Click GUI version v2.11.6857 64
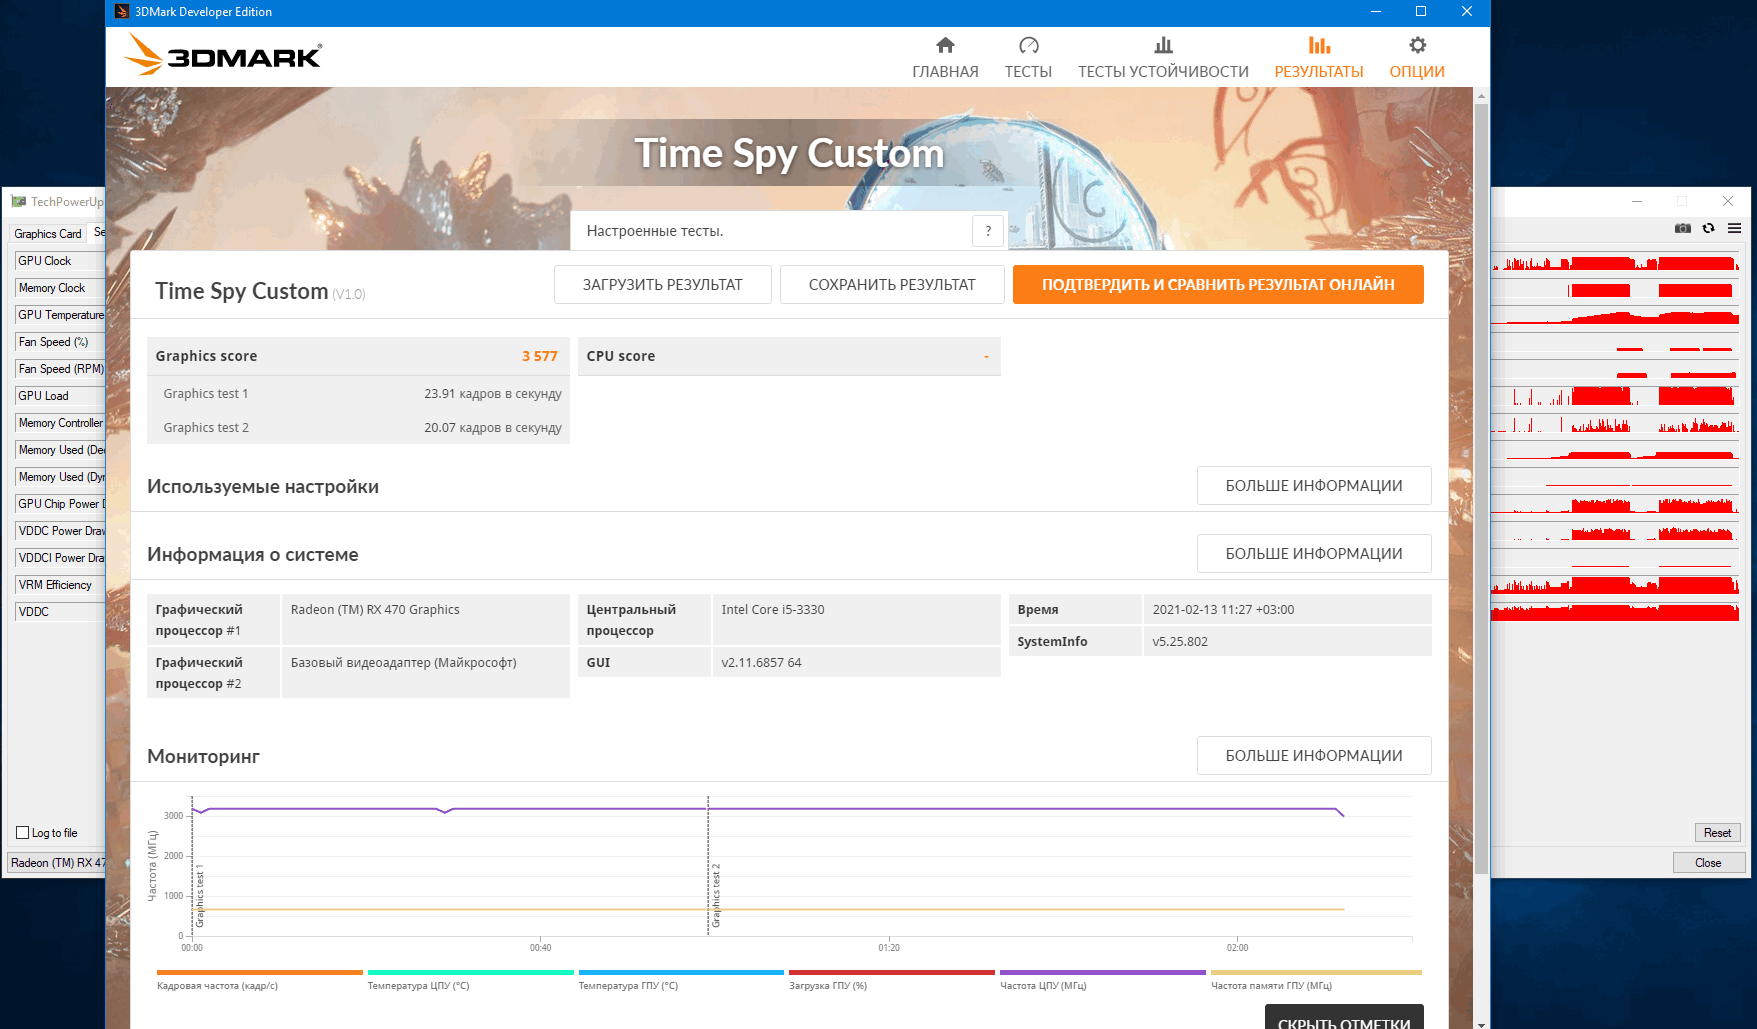Viewport: 1757px width, 1029px height. (761, 663)
